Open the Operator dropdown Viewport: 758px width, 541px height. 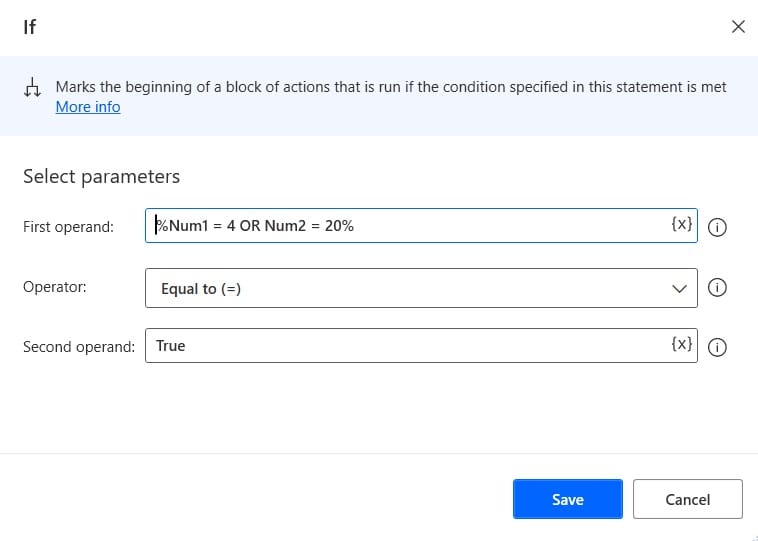(421, 288)
